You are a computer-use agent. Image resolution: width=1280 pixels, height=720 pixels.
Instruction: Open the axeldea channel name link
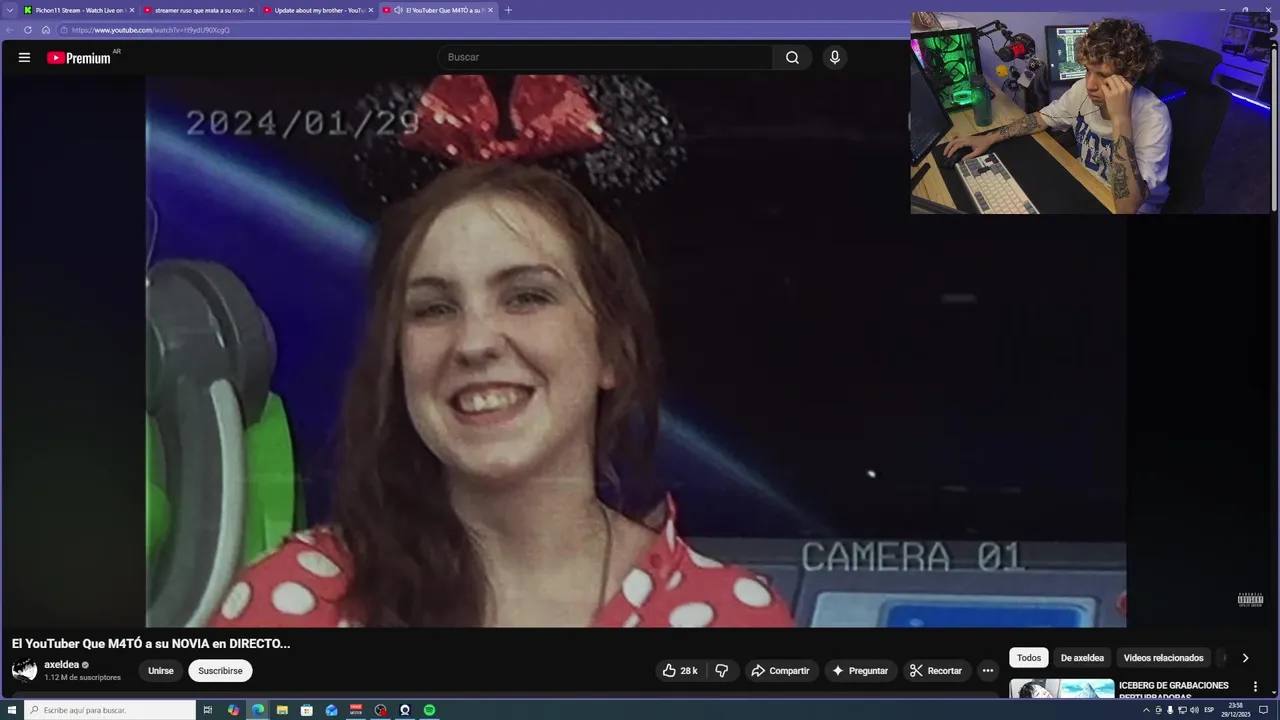(x=61, y=665)
